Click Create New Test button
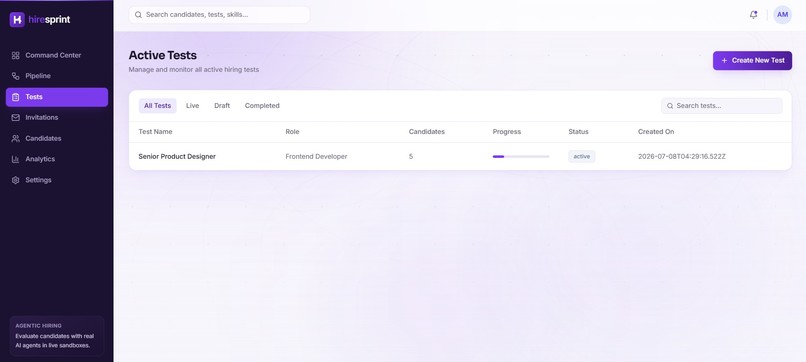806x362 pixels. tap(752, 61)
